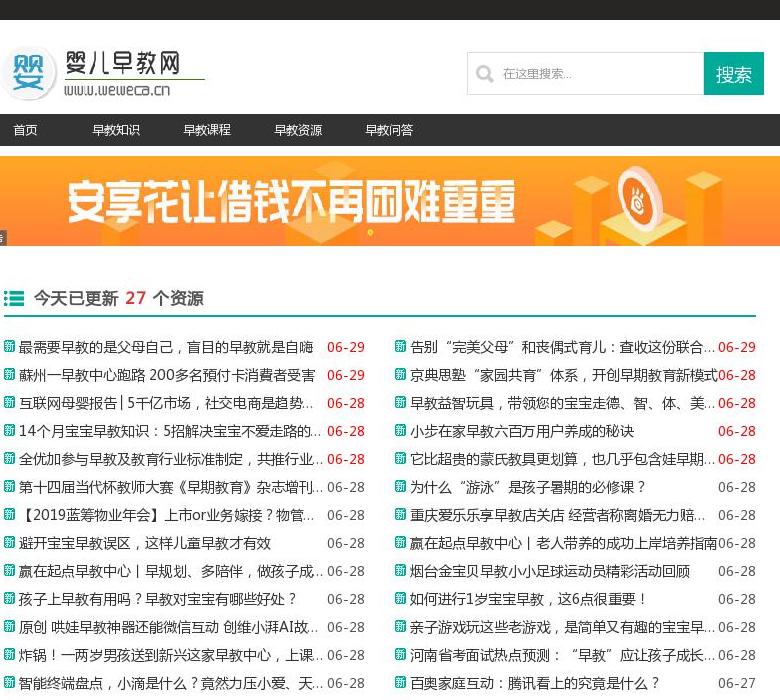Viewport: 780px width, 700px height.
Task: Click the 新 badge beside 2019蓝筹物业年会
Action: click(x=9, y=514)
